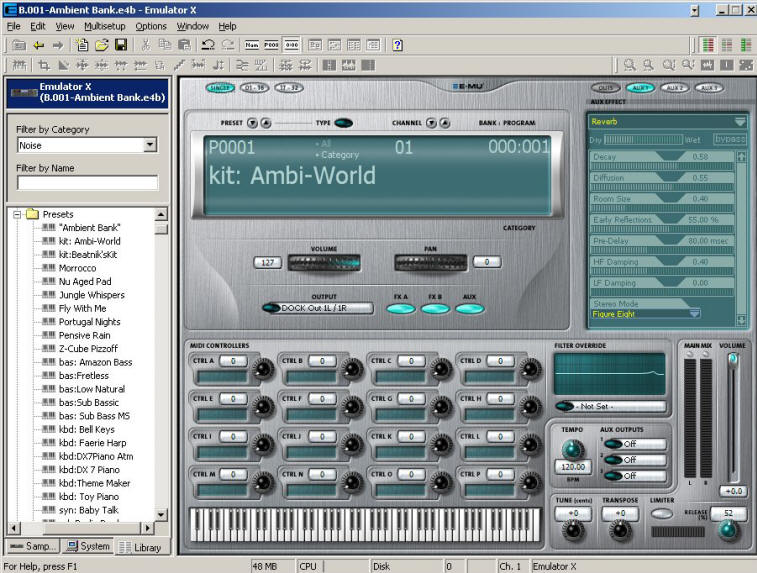Open the Reverb effect type dropdown
Screen dimensions: 757x573
click(x=740, y=122)
